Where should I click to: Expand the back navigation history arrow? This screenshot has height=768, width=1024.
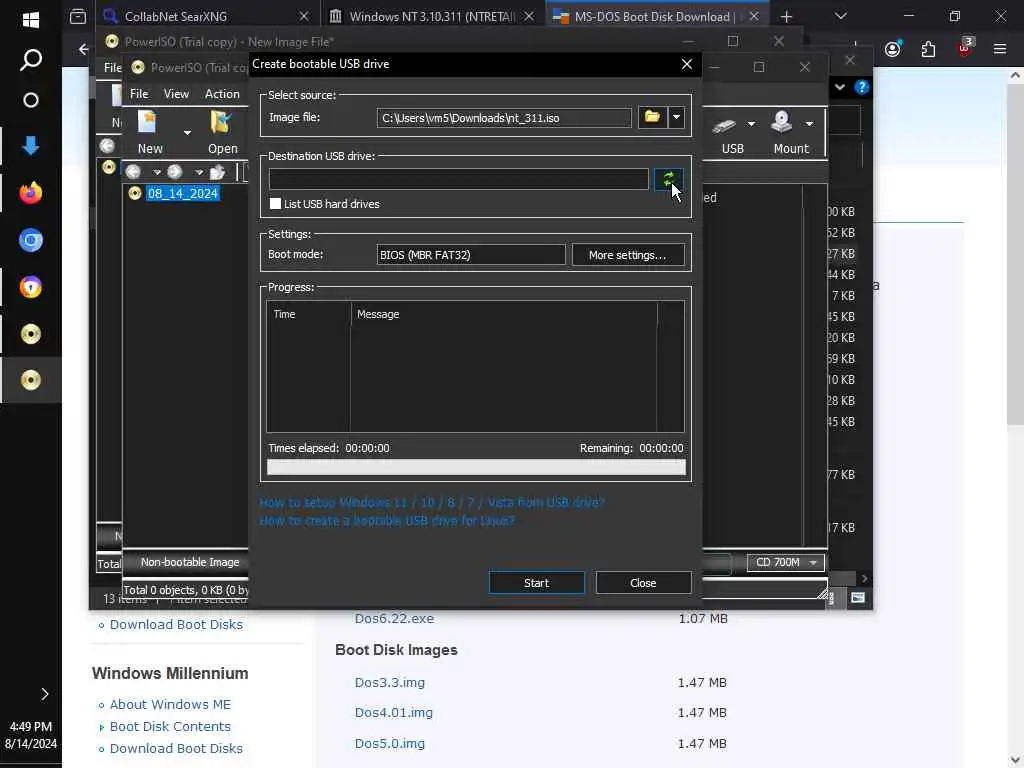point(157,172)
